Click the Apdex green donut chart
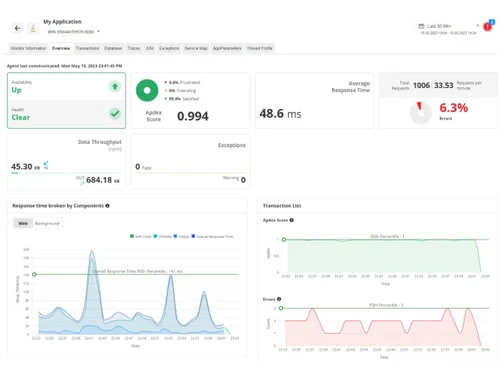The height and width of the screenshot is (375, 500). (147, 90)
